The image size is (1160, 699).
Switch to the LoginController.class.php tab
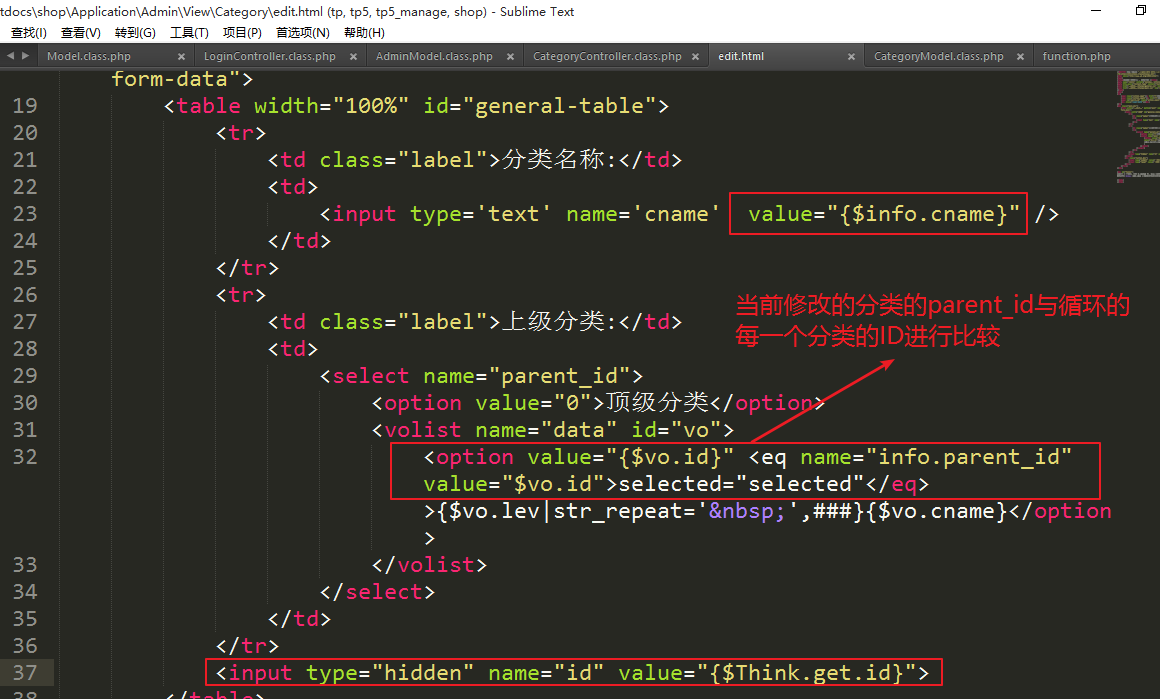point(269,57)
